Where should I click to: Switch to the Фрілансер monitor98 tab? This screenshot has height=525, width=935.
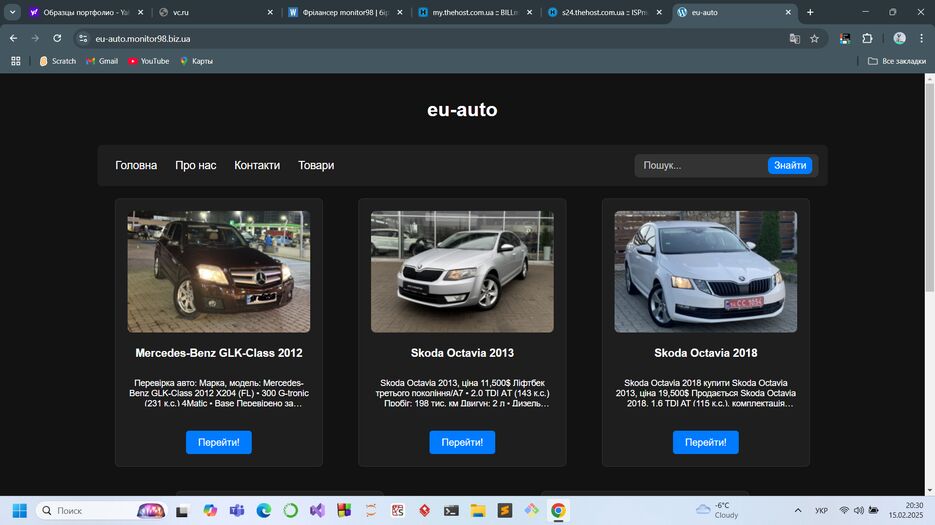pos(346,12)
